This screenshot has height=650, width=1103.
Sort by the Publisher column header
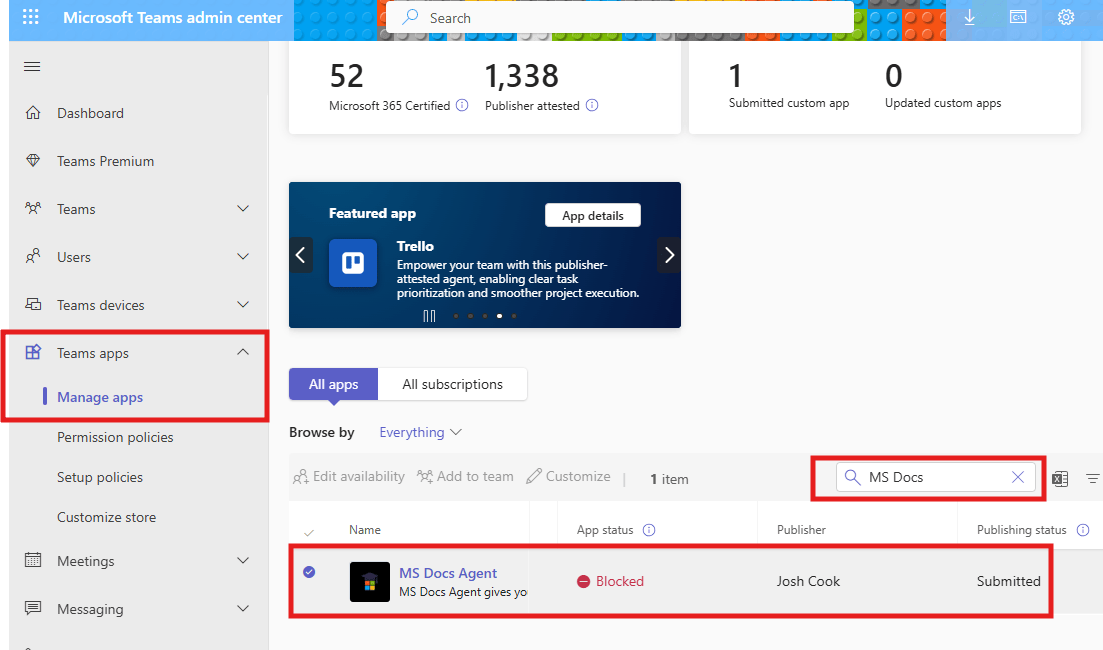tap(801, 530)
